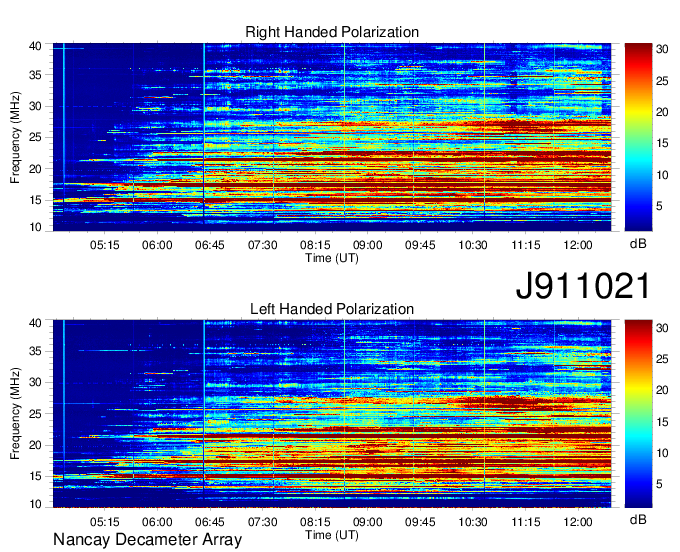Click the Nancay Decameter Array caption

coord(147,539)
